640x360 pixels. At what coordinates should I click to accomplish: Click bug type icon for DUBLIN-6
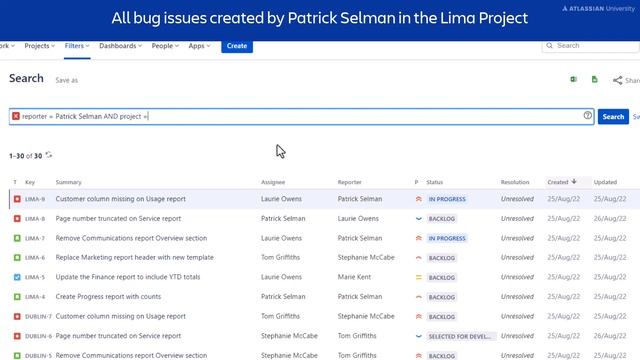[x=17, y=336]
